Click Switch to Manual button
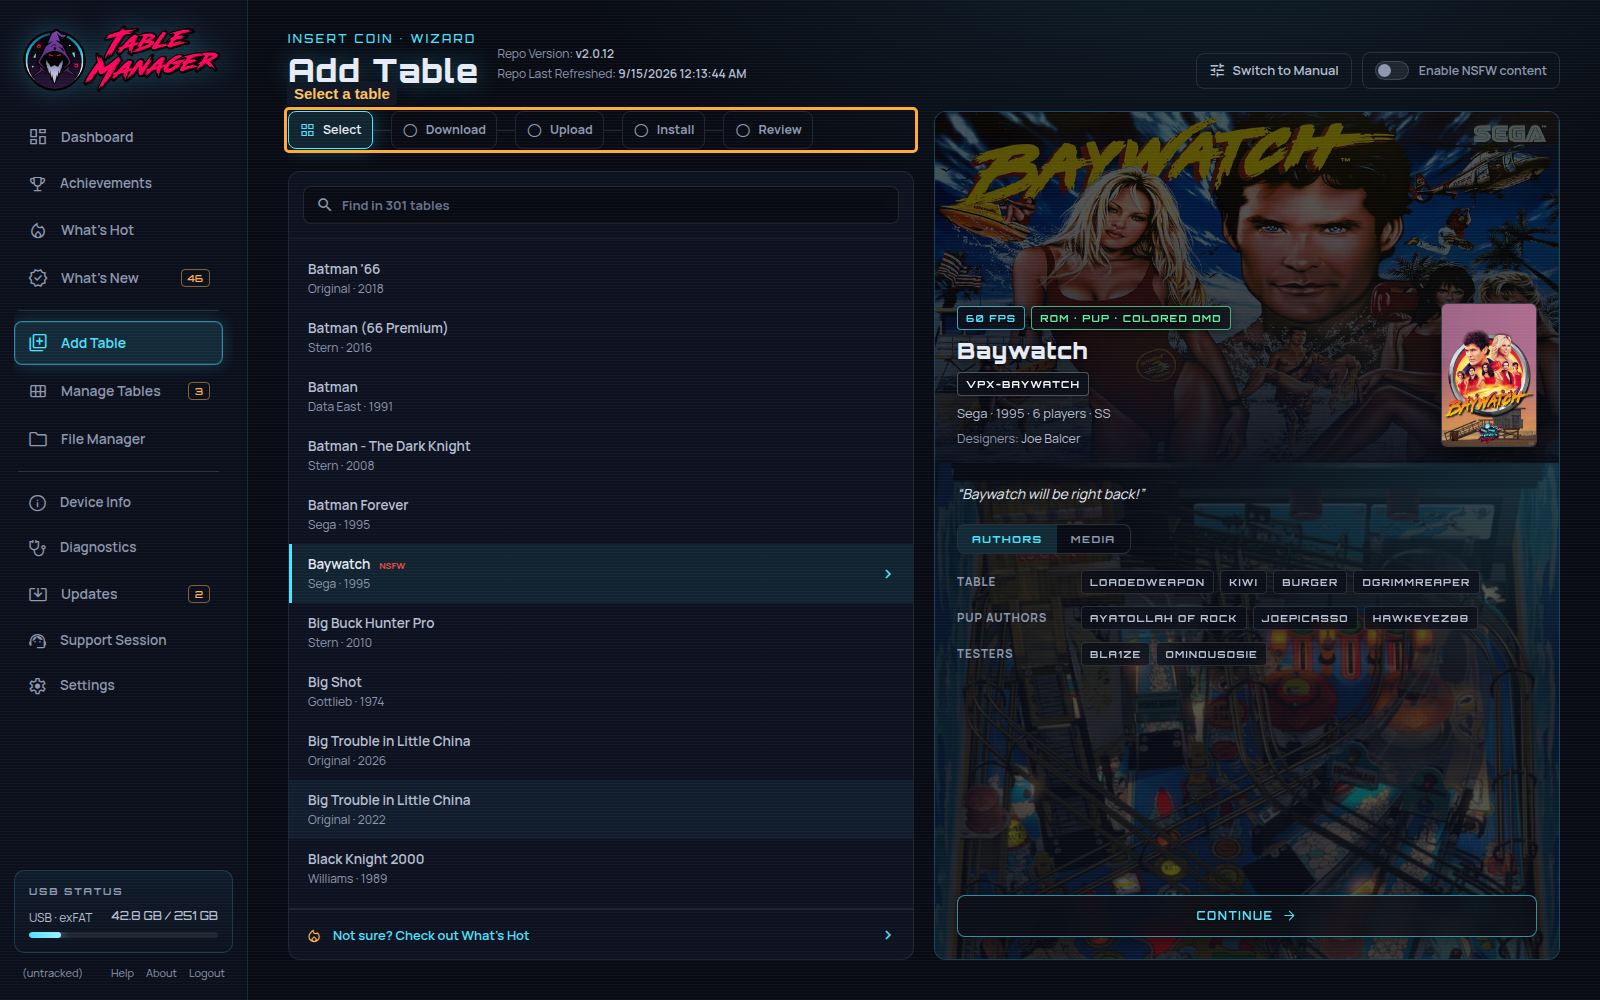The width and height of the screenshot is (1600, 1000). [x=1274, y=71]
